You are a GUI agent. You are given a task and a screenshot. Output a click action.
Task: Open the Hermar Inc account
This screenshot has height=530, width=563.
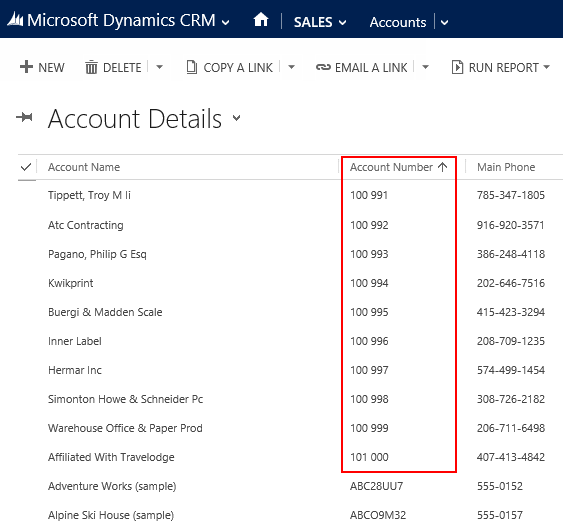point(75,370)
